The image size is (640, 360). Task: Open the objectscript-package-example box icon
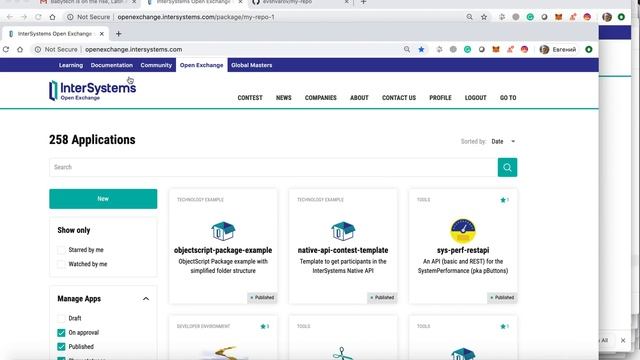[x=223, y=231]
